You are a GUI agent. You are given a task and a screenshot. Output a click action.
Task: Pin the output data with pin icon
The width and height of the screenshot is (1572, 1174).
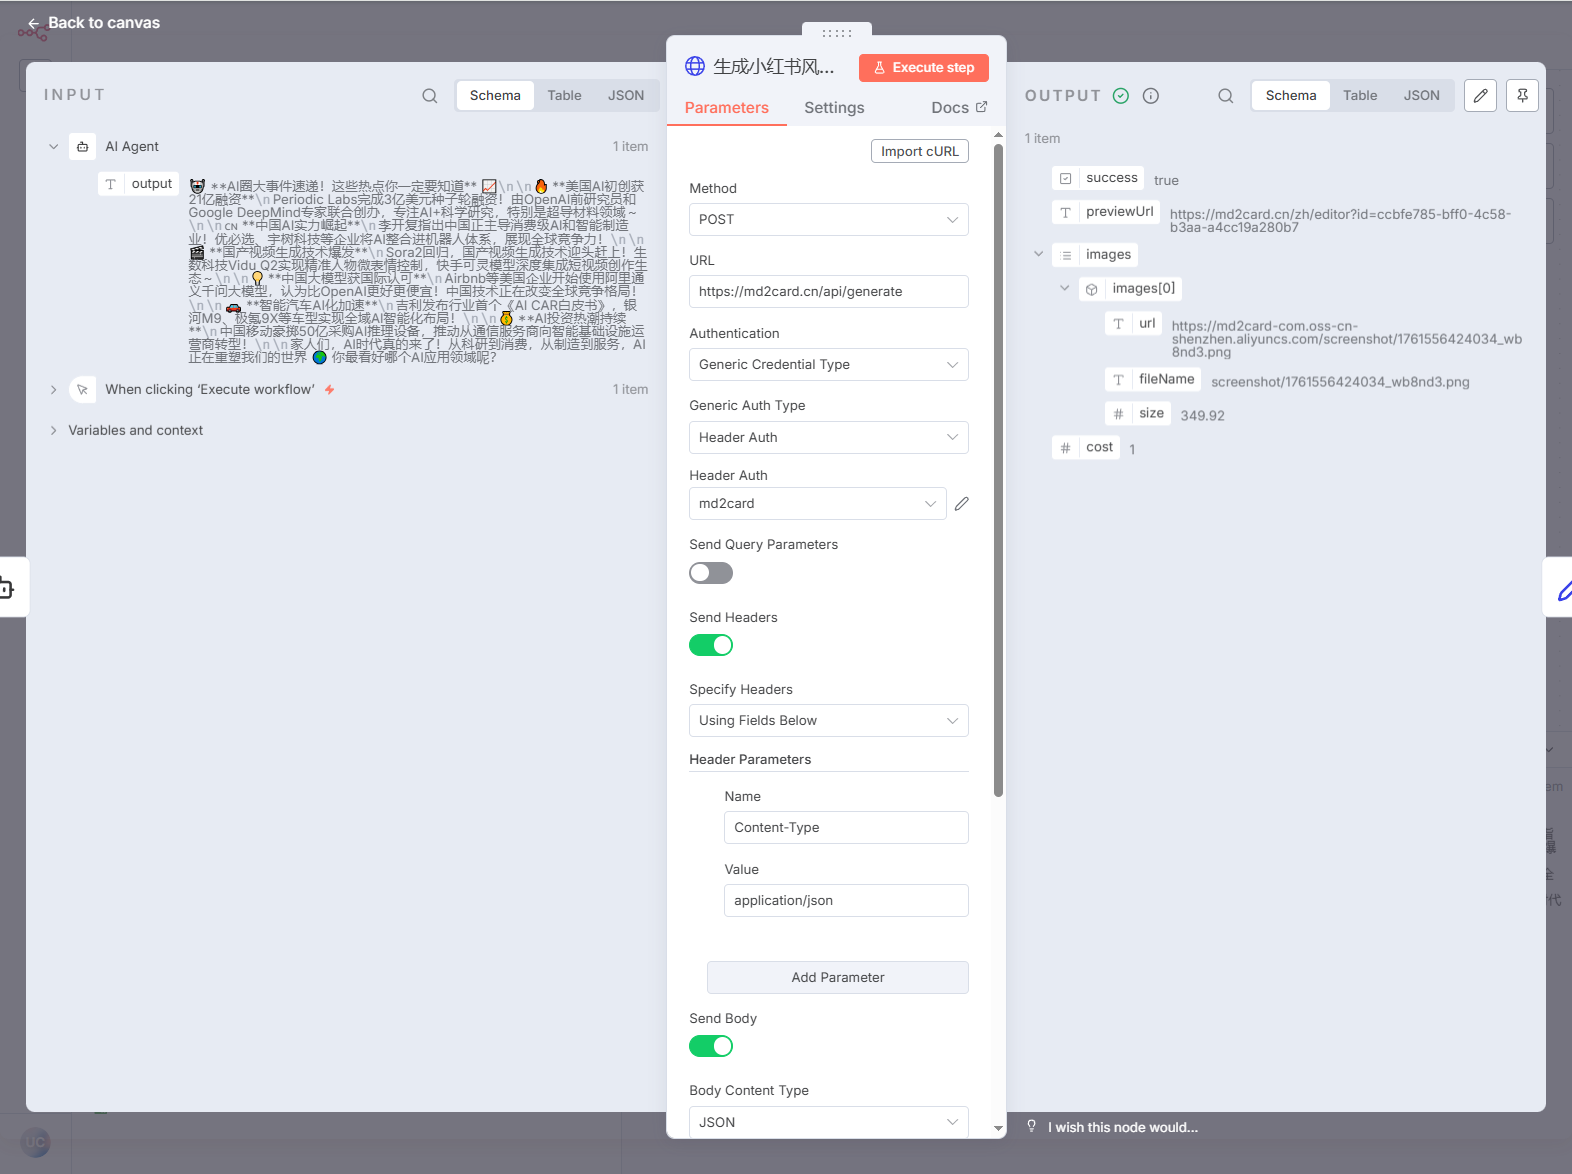tap(1522, 96)
